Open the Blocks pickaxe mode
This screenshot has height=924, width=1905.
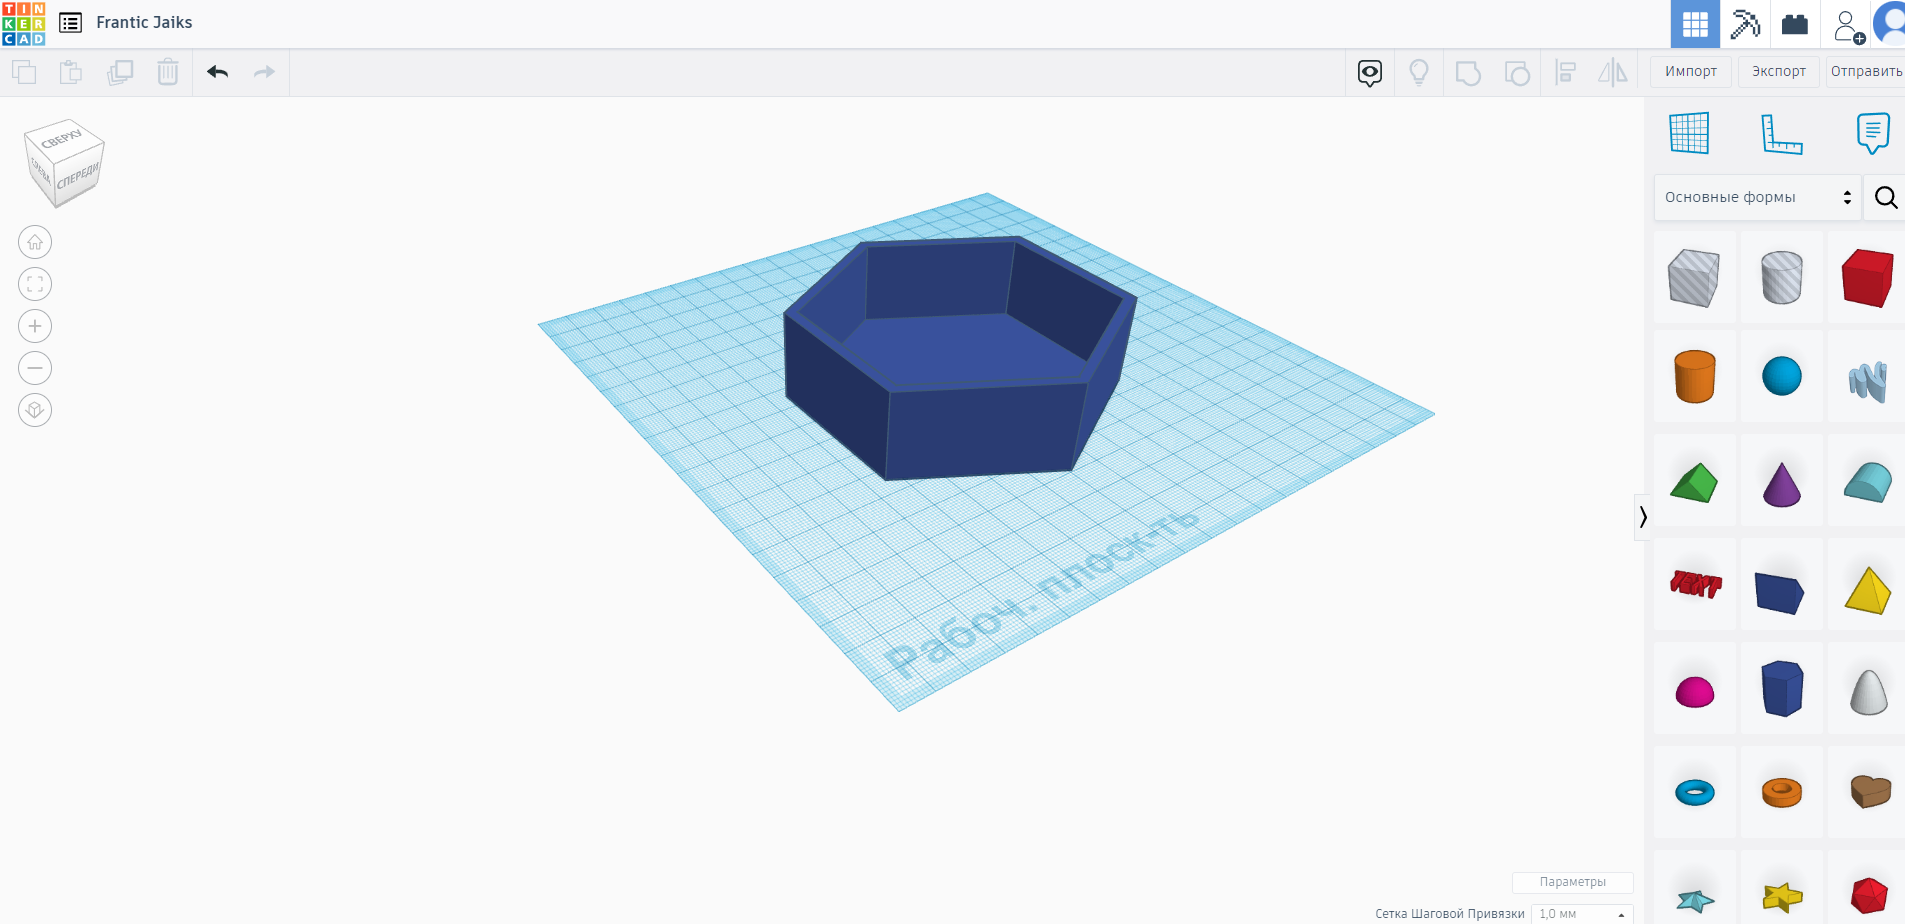(x=1745, y=24)
